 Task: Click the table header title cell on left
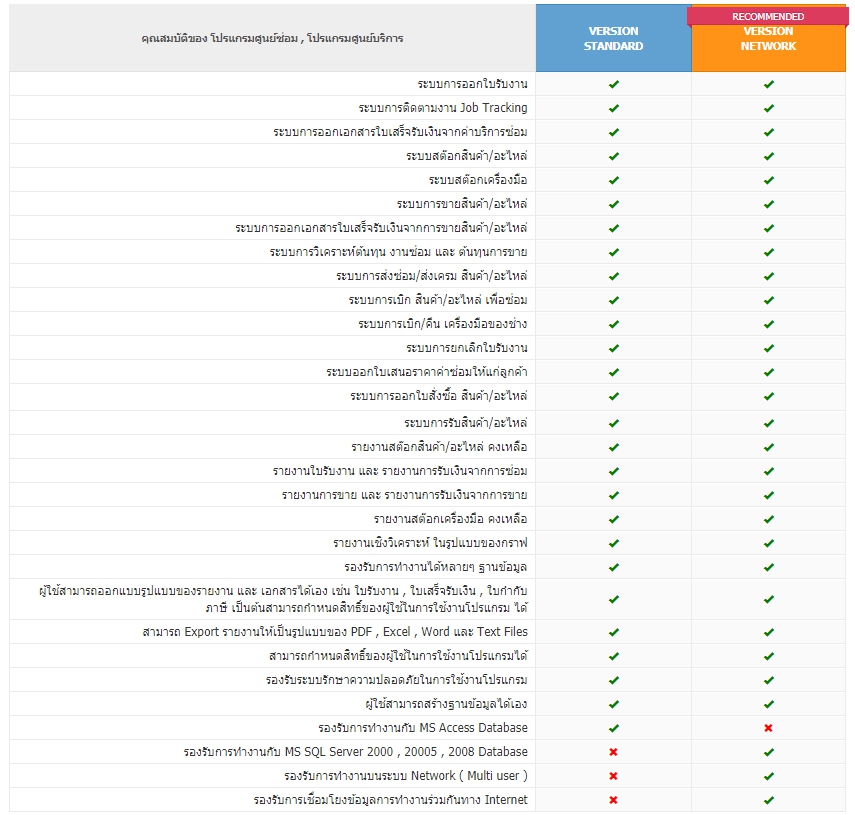pos(272,39)
